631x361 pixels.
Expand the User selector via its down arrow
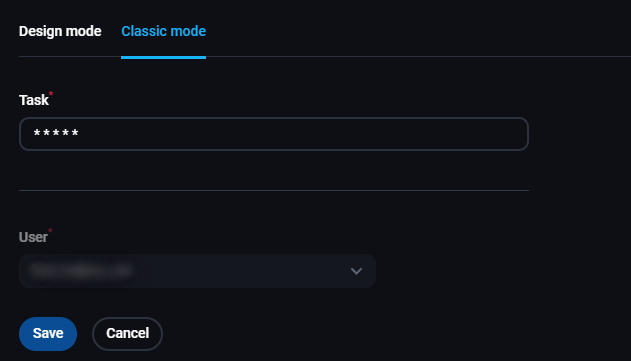[x=356, y=271]
